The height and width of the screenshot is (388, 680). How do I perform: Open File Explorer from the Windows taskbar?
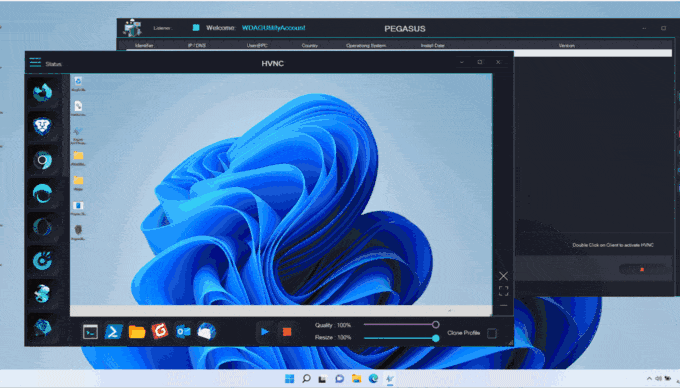click(356, 378)
